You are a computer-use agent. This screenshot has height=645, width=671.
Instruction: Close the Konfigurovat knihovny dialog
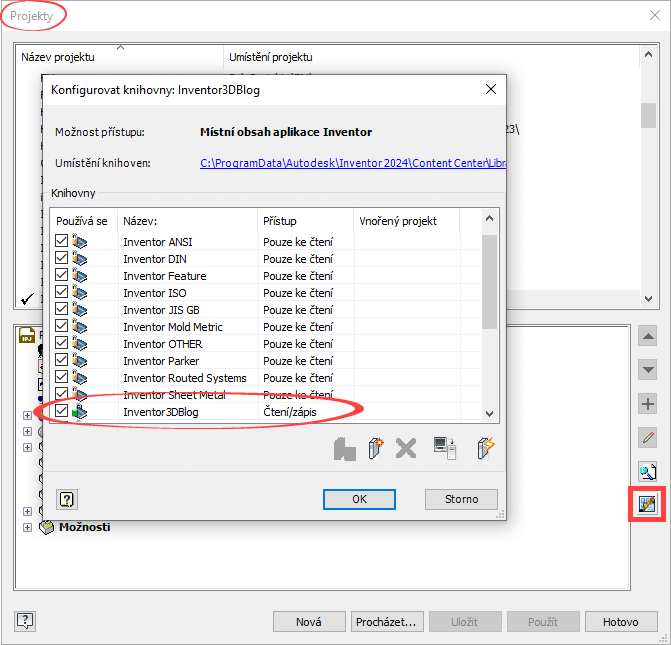point(491,89)
